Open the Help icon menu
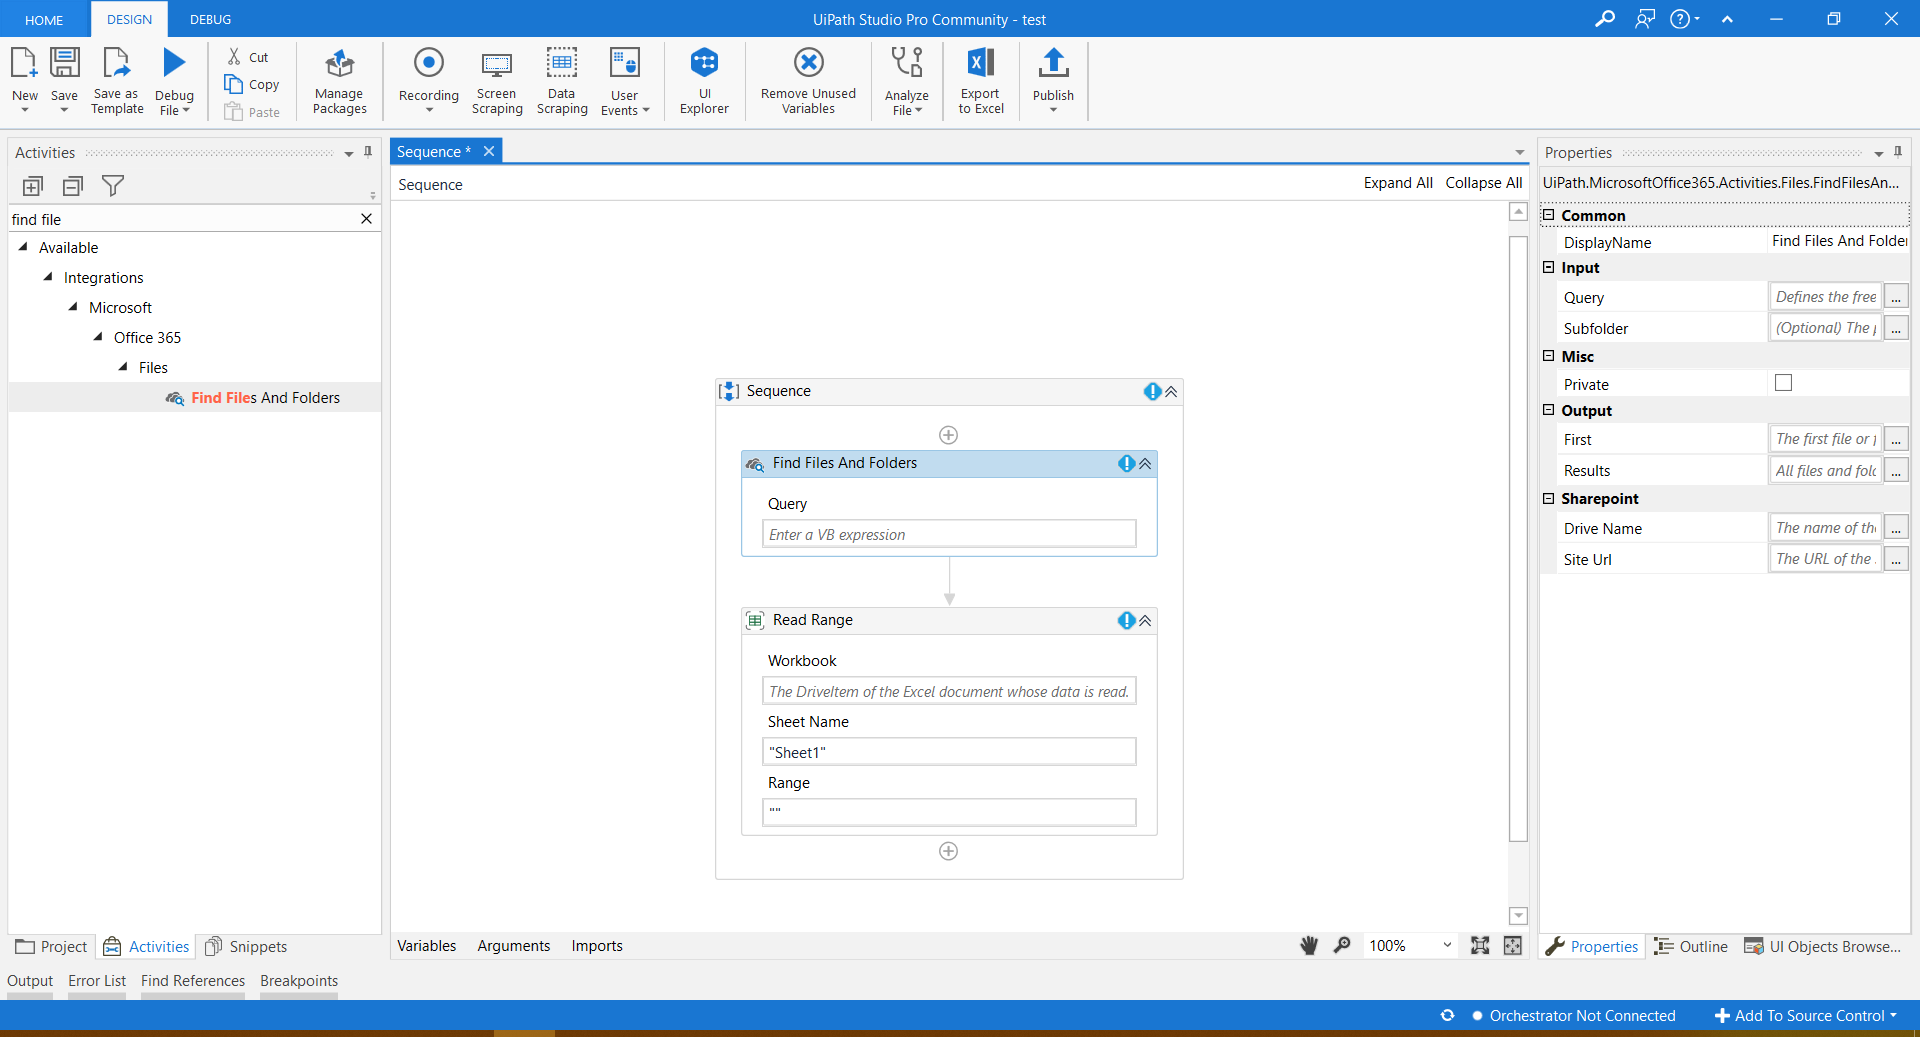Image resolution: width=1920 pixels, height=1037 pixels. click(x=1683, y=19)
